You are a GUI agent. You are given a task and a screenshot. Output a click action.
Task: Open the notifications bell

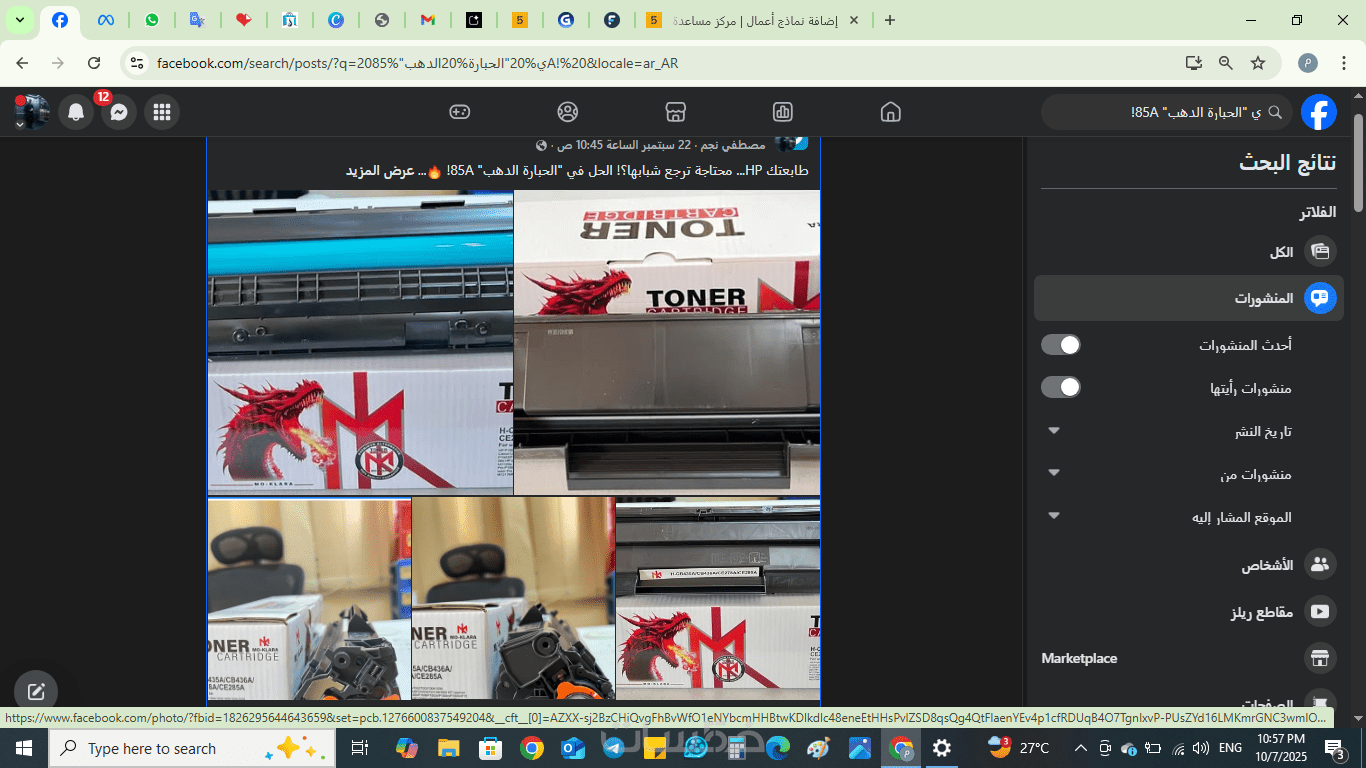76,112
